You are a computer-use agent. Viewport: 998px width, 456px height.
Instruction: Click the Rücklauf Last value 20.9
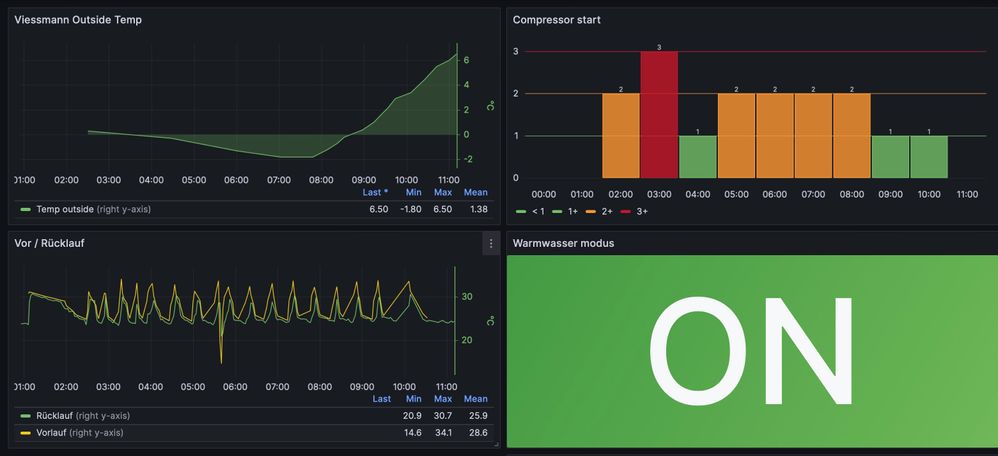412,416
